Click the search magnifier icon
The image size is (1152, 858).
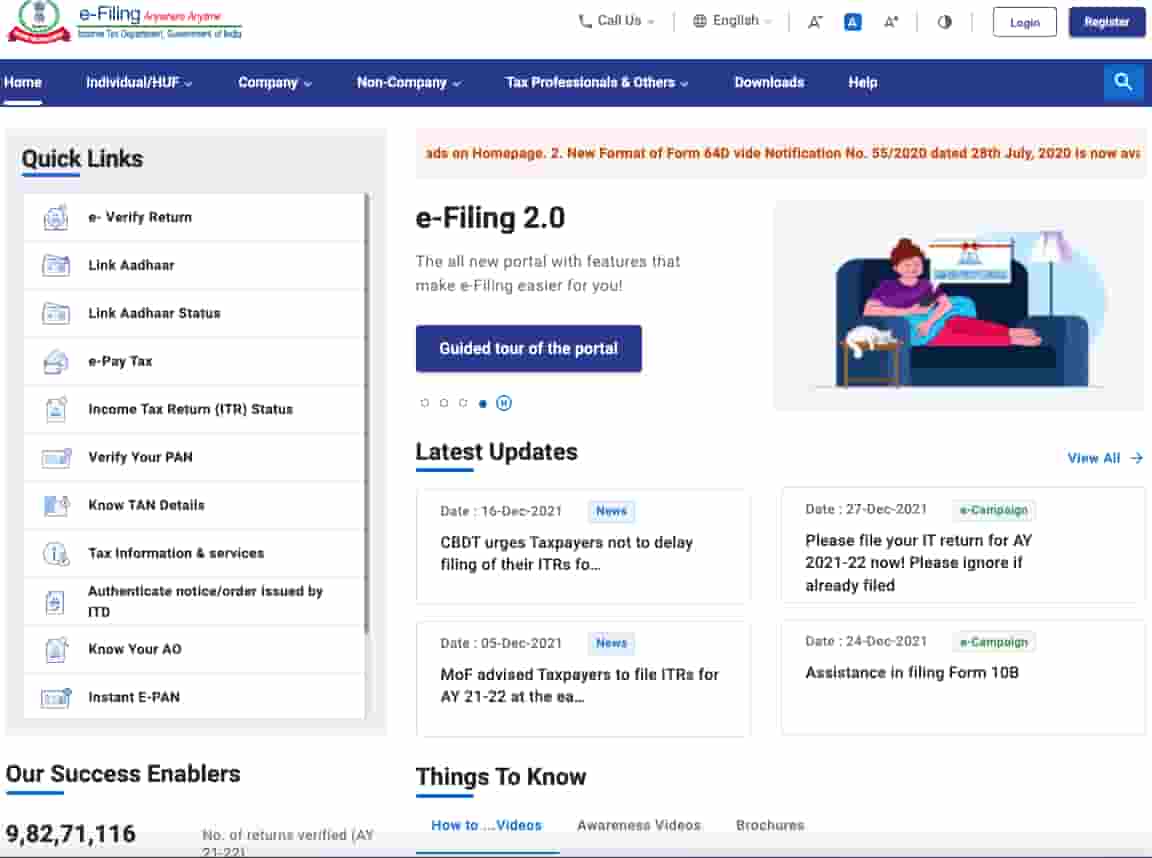1123,83
